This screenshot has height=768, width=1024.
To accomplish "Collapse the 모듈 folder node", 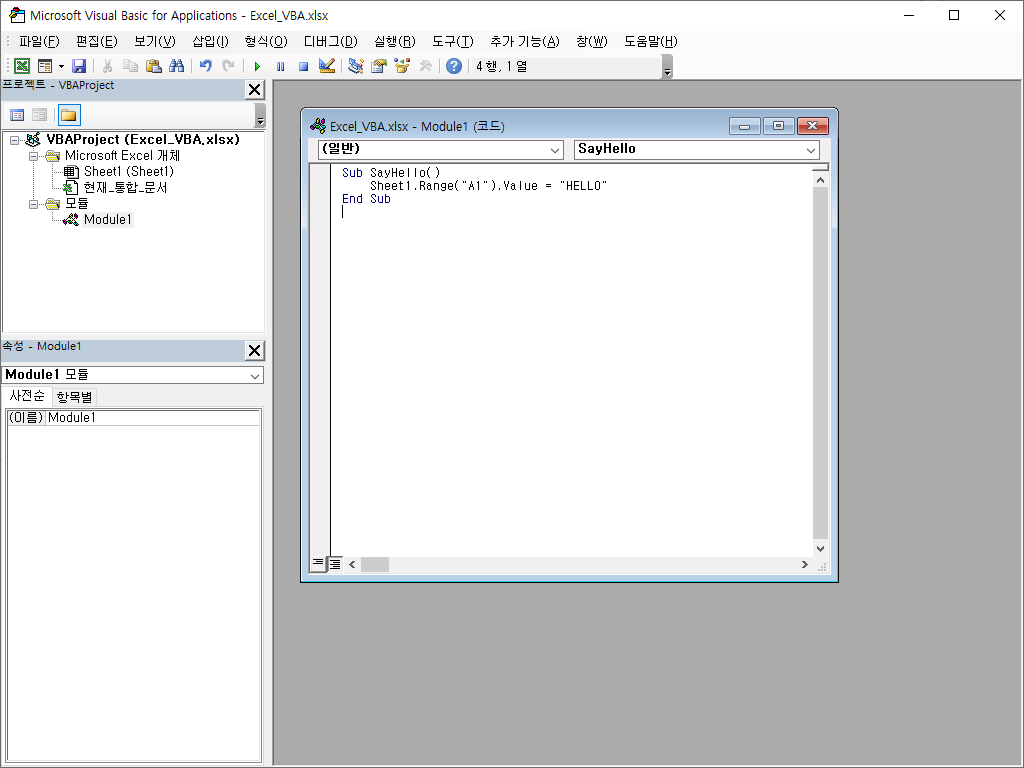I will click(x=33, y=204).
